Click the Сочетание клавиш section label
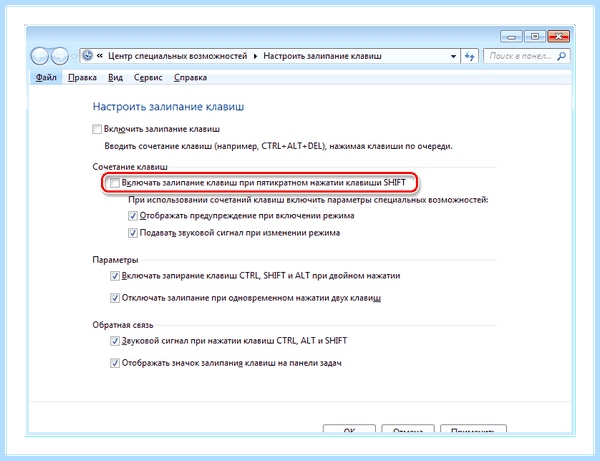The height and width of the screenshot is (461, 600). tap(130, 167)
